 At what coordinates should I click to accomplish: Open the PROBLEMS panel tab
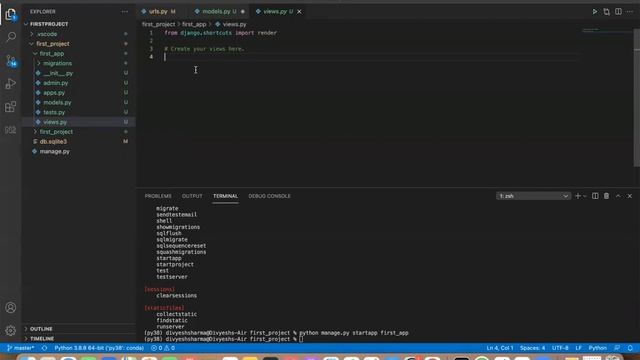click(x=158, y=196)
